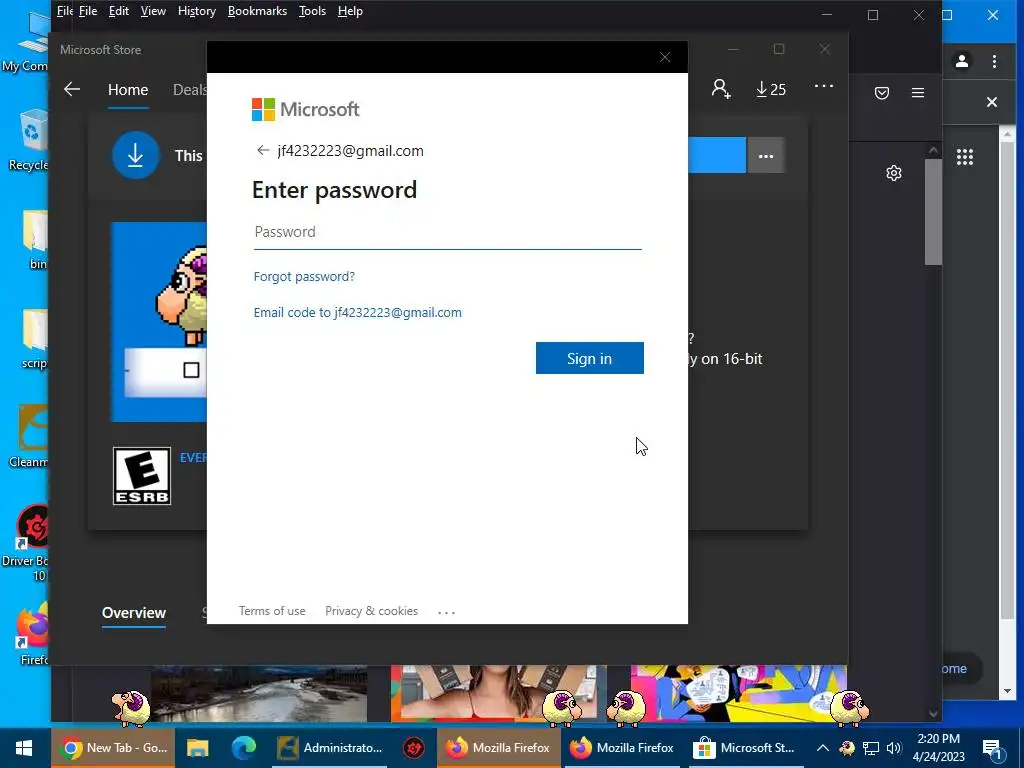The width and height of the screenshot is (1024, 768).
Task: Select the Driver Booster desktop shortcut
Action: click(26, 543)
